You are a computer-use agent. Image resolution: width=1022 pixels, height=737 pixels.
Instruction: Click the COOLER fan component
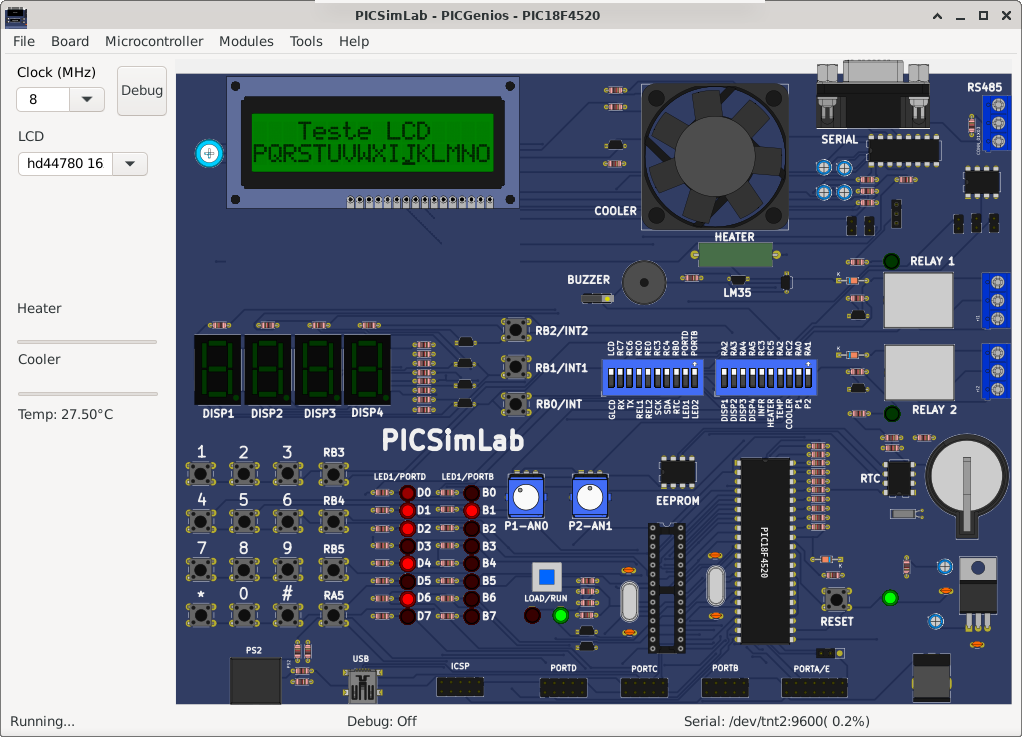(715, 155)
